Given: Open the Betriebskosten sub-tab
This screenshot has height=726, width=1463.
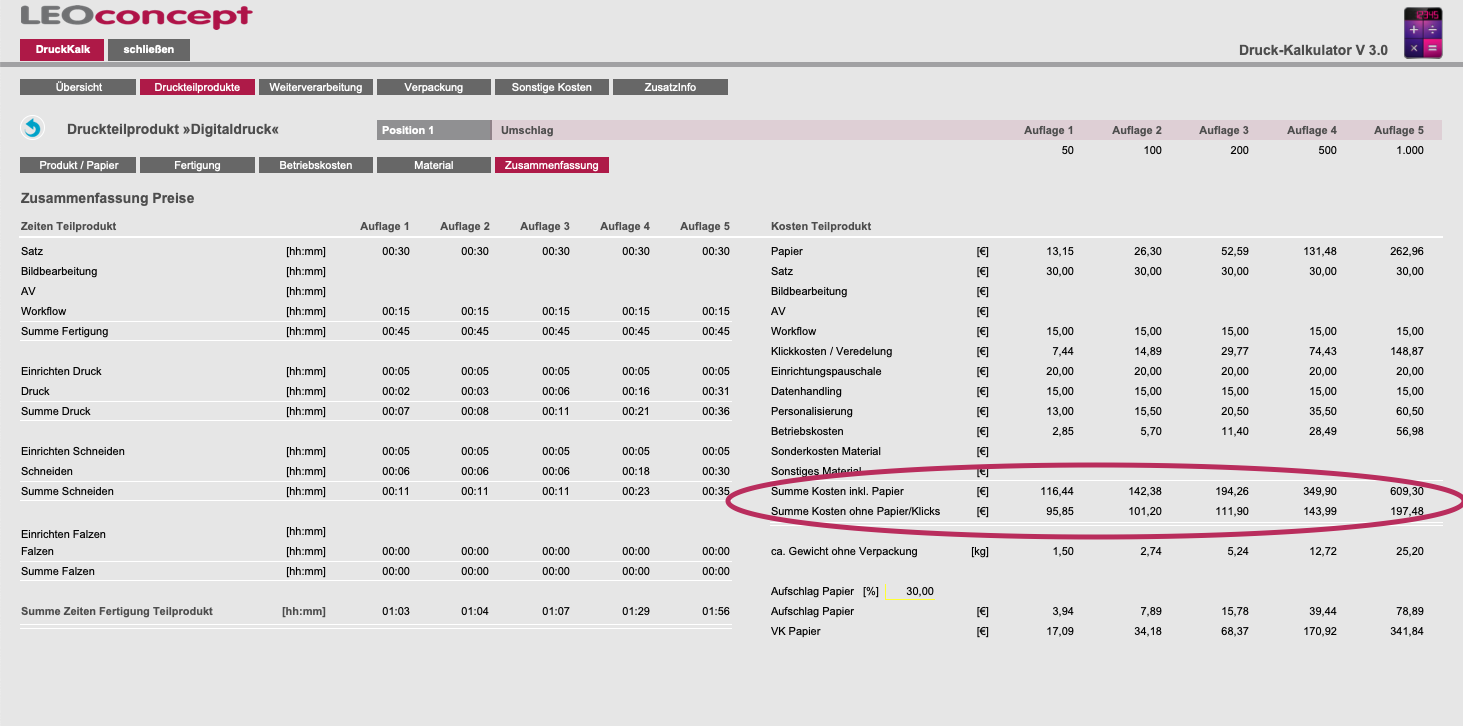Looking at the screenshot, I should coord(316,165).
